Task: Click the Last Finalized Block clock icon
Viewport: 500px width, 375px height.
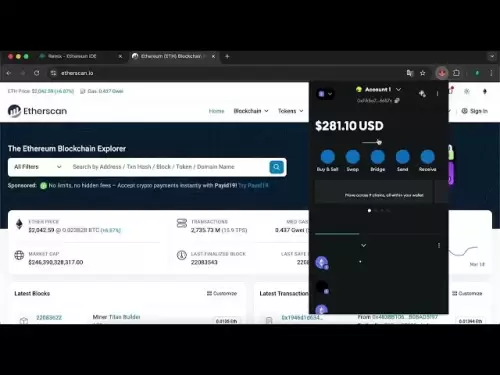Action: pyautogui.click(x=182, y=255)
